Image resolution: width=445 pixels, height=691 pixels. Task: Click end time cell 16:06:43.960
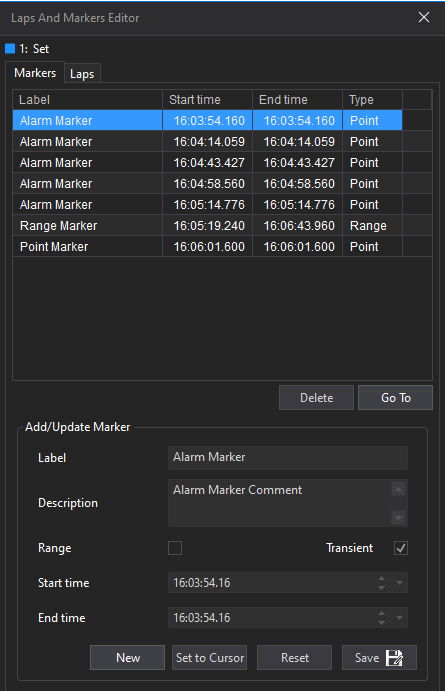[297, 226]
